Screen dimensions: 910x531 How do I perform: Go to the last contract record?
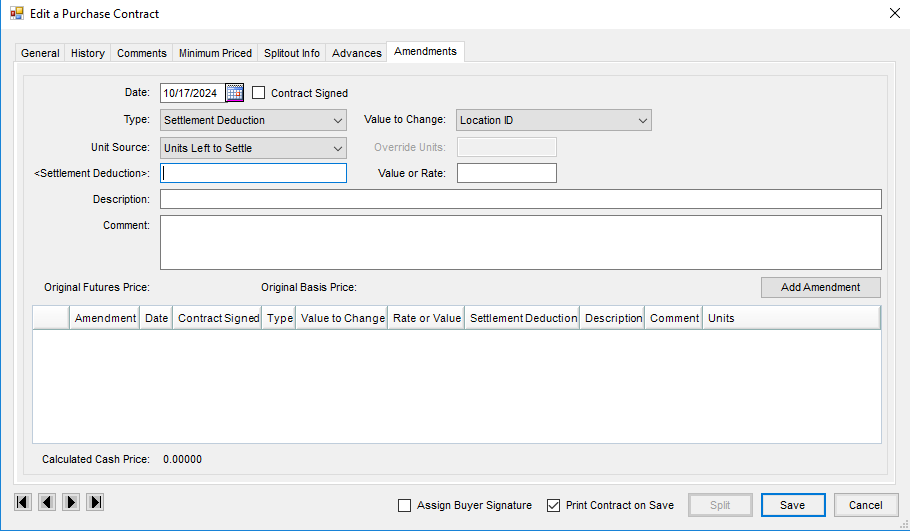tap(95, 502)
